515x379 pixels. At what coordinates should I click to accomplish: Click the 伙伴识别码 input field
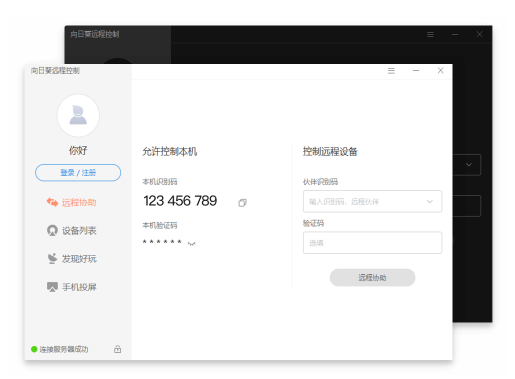tap(372, 201)
